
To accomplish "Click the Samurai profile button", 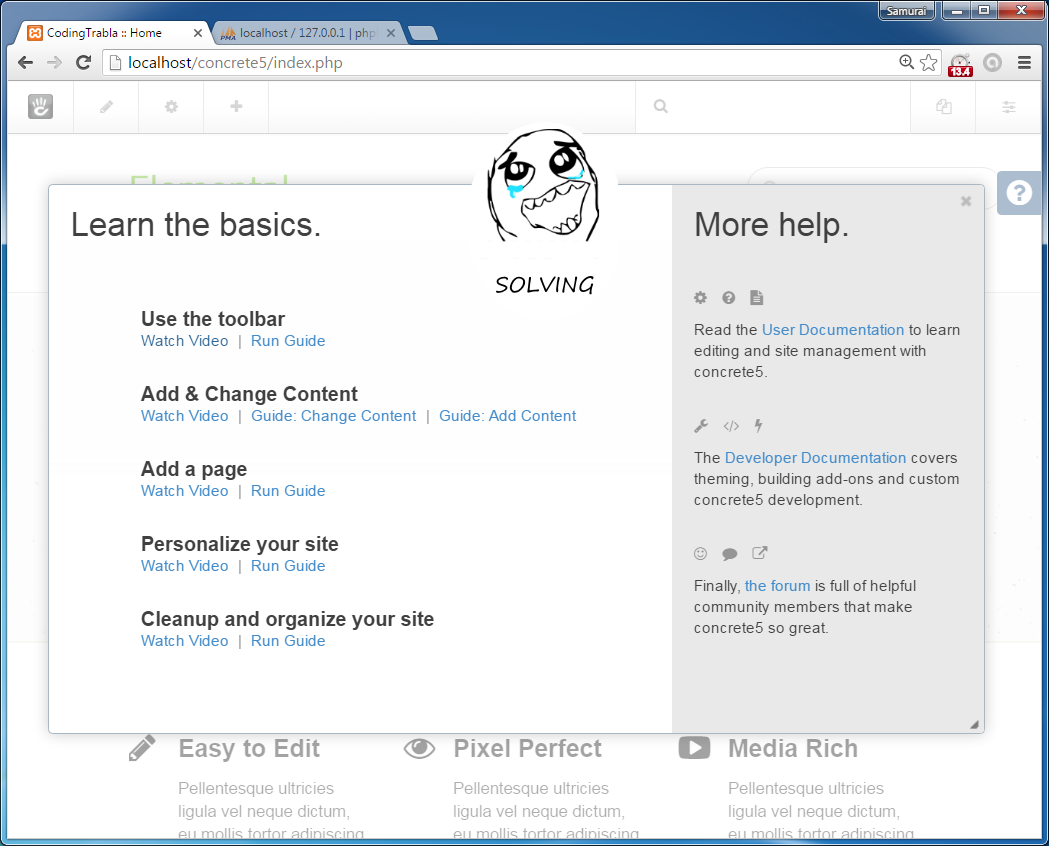I will (x=907, y=11).
